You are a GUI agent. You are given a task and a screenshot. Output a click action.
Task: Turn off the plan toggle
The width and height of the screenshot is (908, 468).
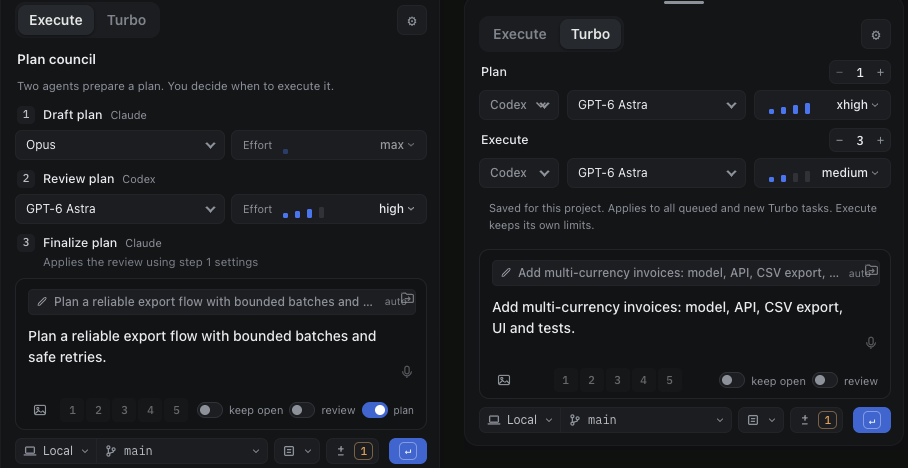(x=375, y=410)
